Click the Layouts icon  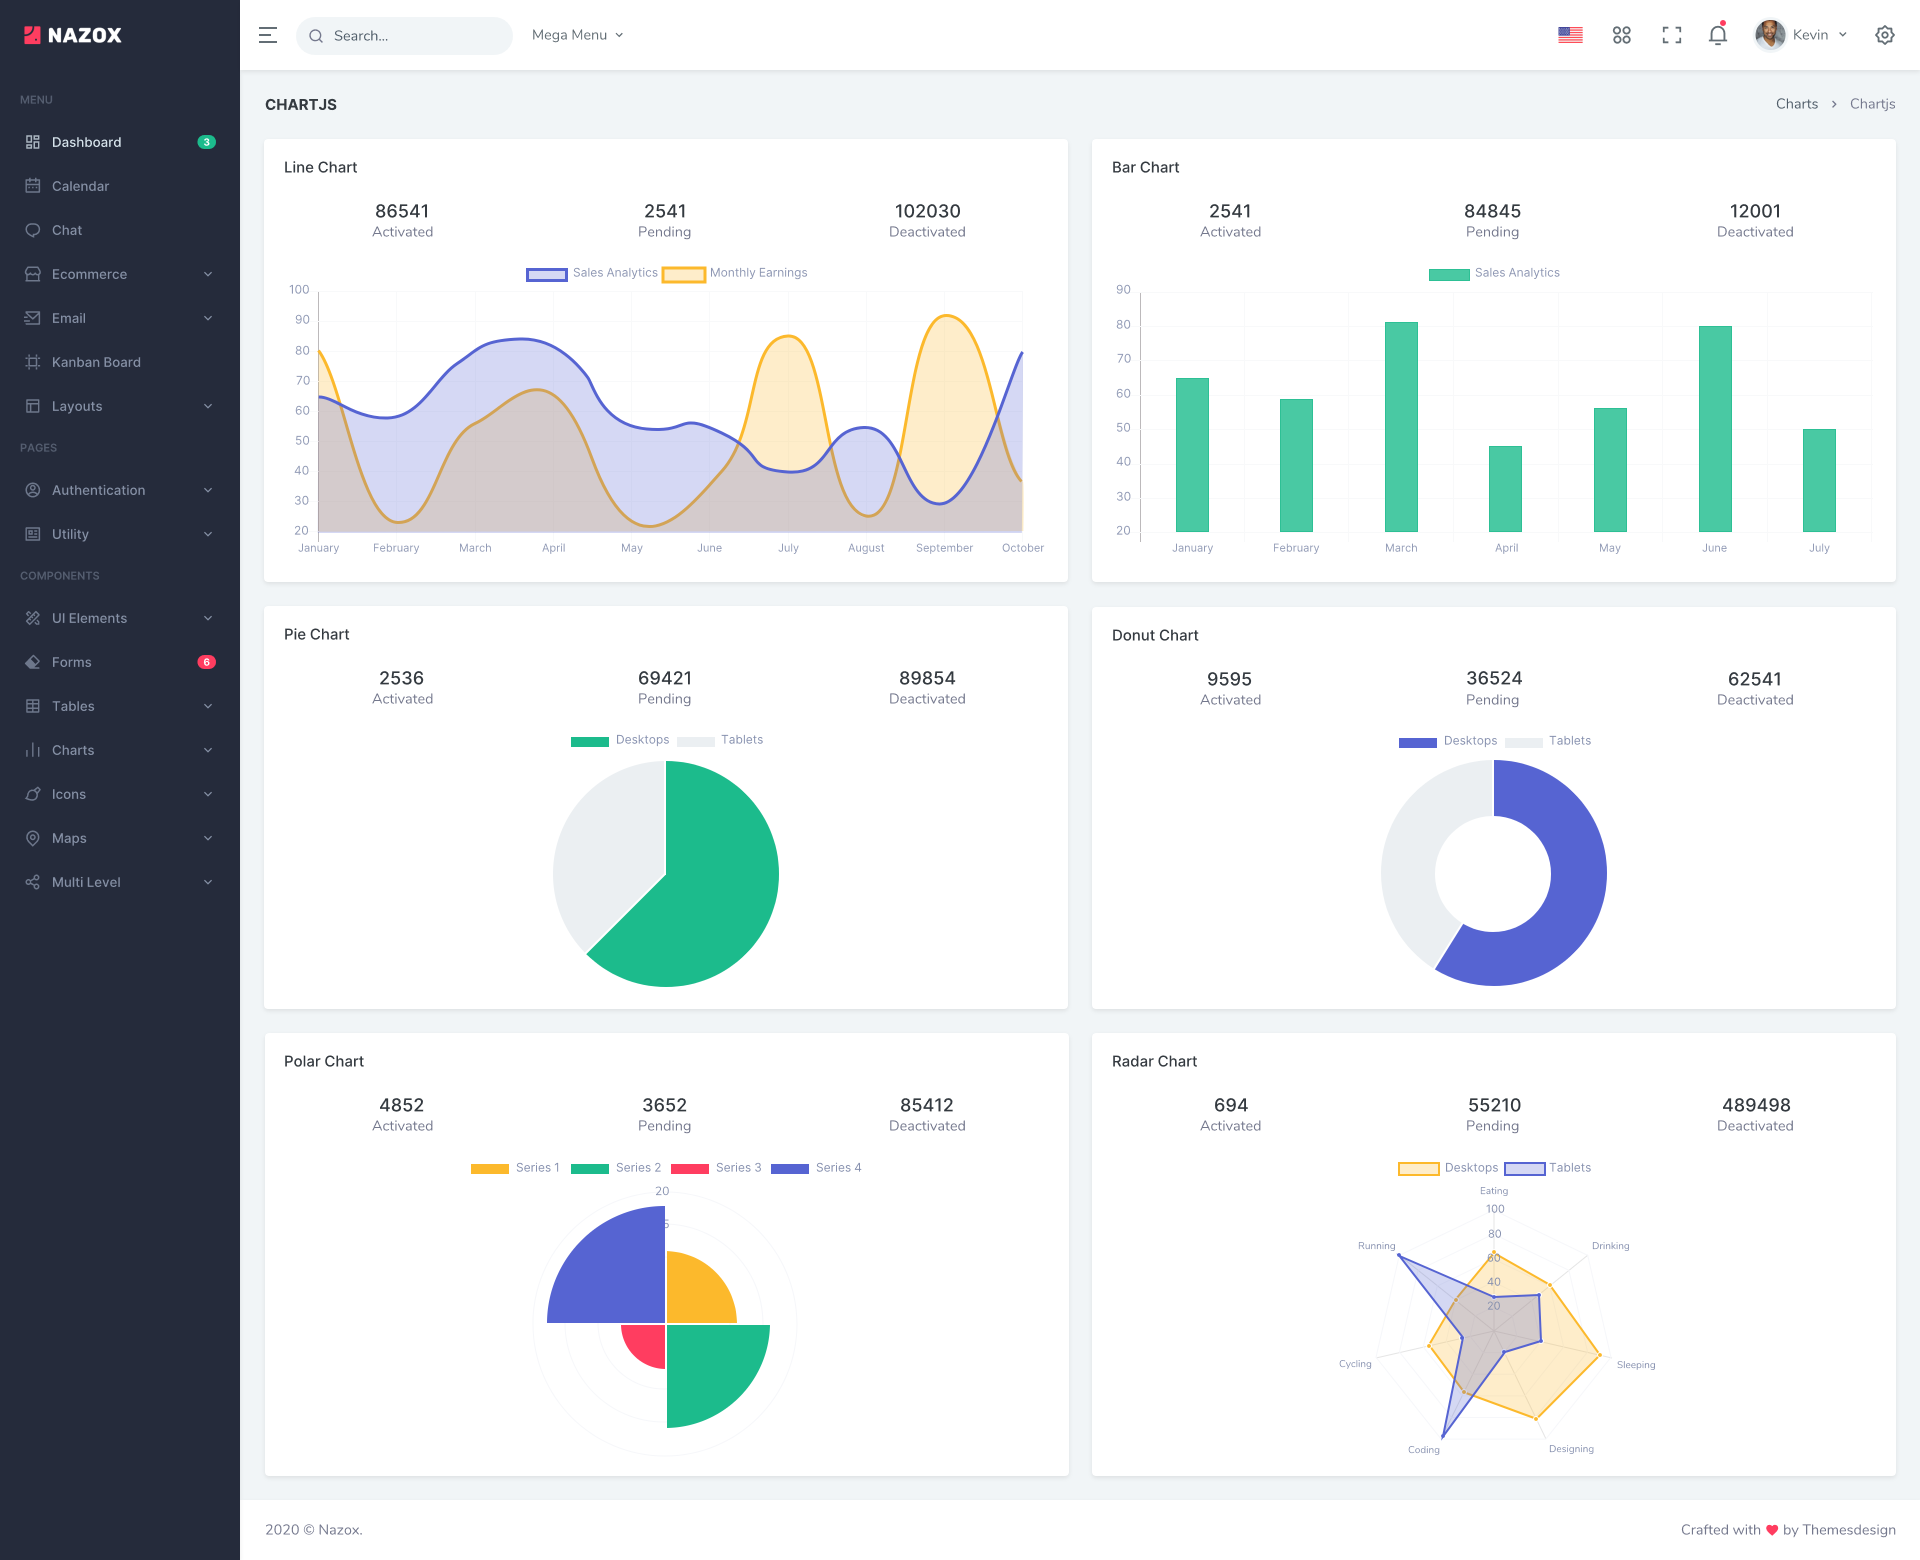(x=33, y=406)
